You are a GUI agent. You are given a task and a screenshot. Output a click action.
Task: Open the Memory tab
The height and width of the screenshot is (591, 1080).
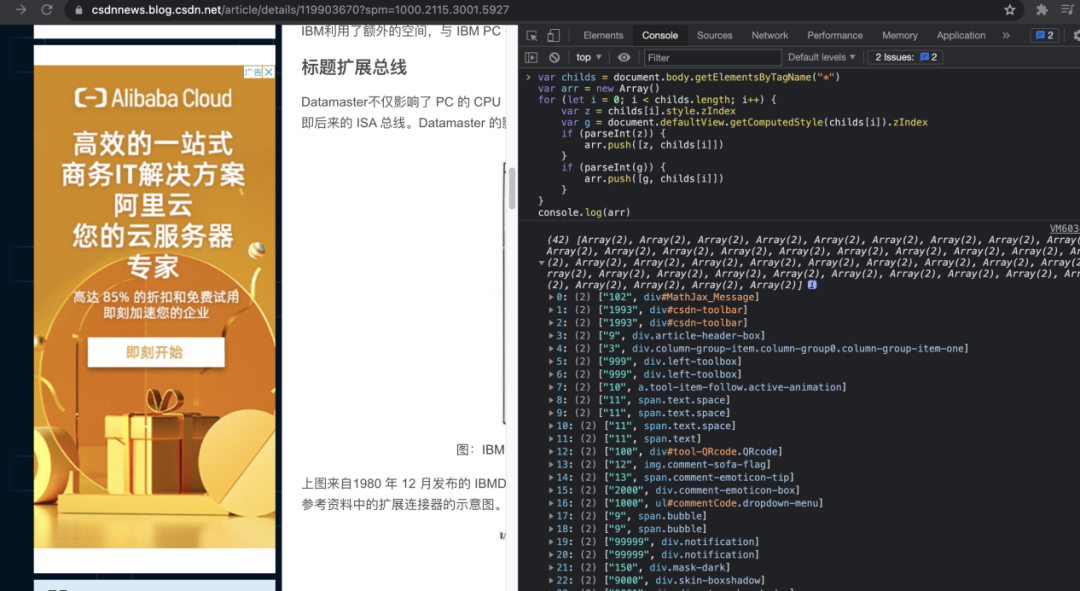tap(900, 35)
